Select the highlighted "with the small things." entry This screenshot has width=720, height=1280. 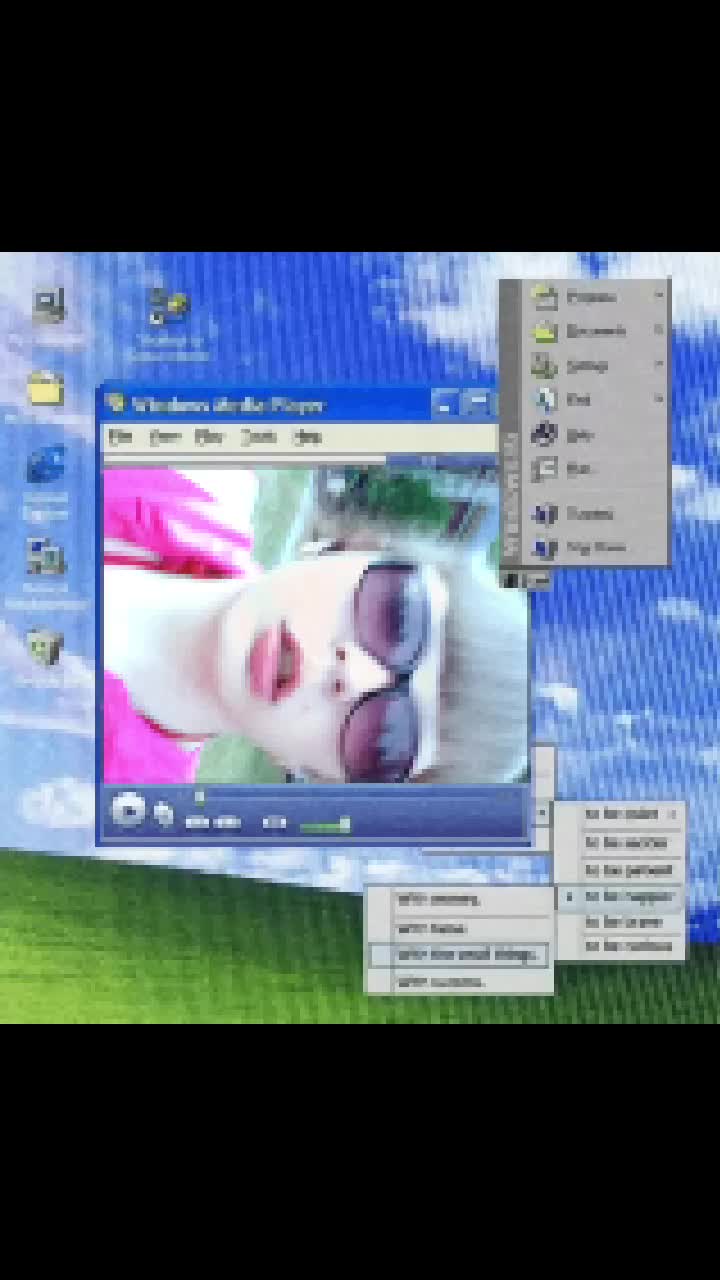point(459,955)
